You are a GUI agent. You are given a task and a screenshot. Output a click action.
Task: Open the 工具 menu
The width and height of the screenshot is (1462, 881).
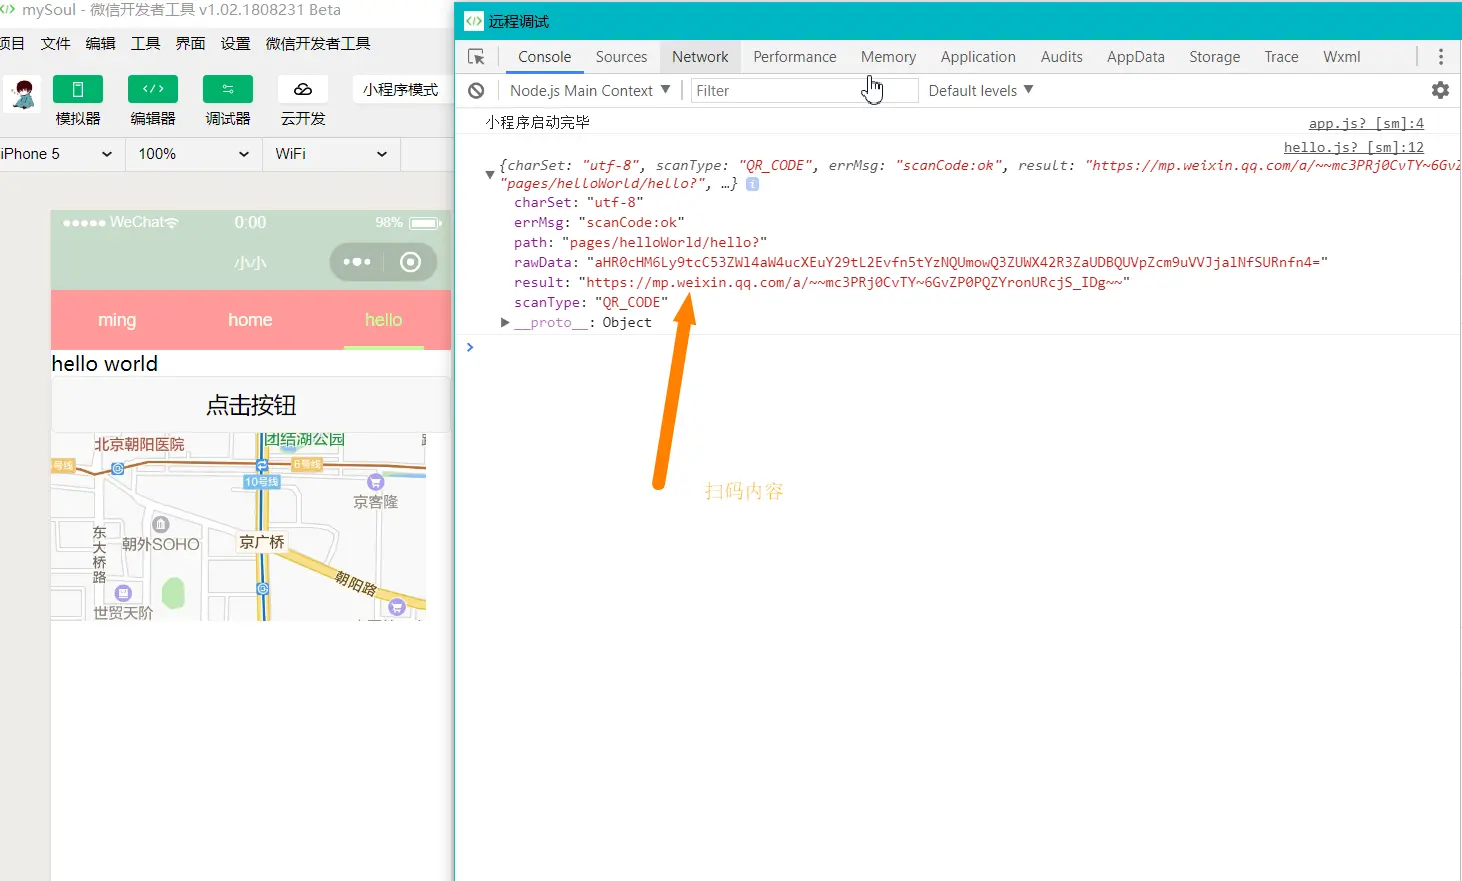(x=145, y=43)
